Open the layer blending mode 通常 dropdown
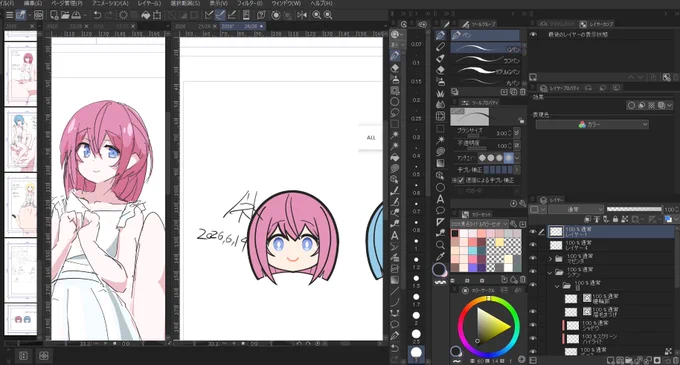This screenshot has height=365, width=680. tap(576, 209)
